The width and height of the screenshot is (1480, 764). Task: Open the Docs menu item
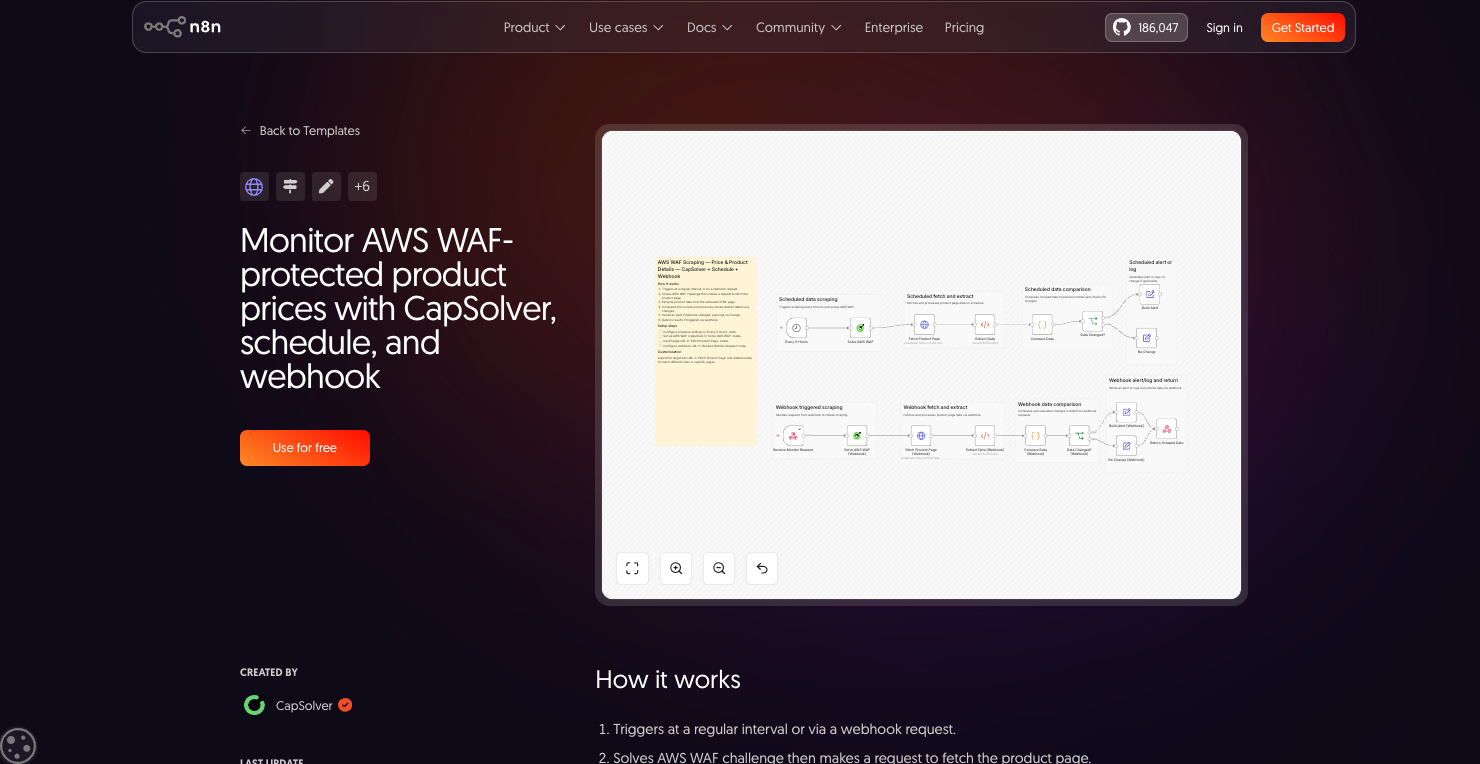tap(709, 27)
